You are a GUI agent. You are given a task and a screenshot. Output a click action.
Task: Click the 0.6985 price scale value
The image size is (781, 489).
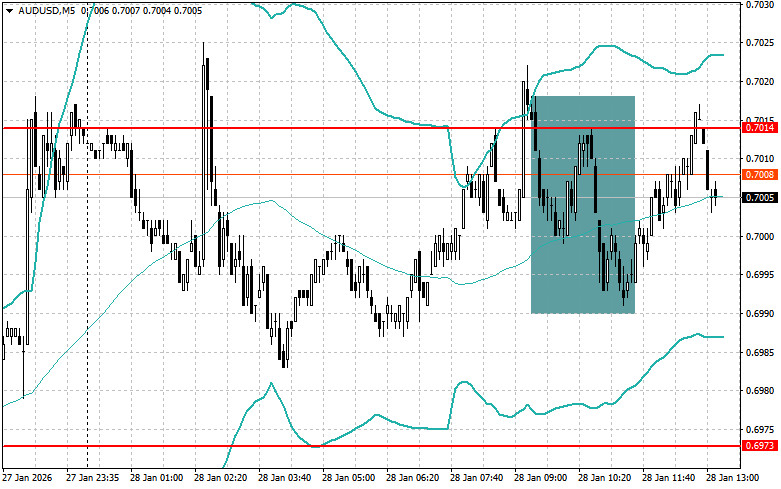tap(760, 353)
